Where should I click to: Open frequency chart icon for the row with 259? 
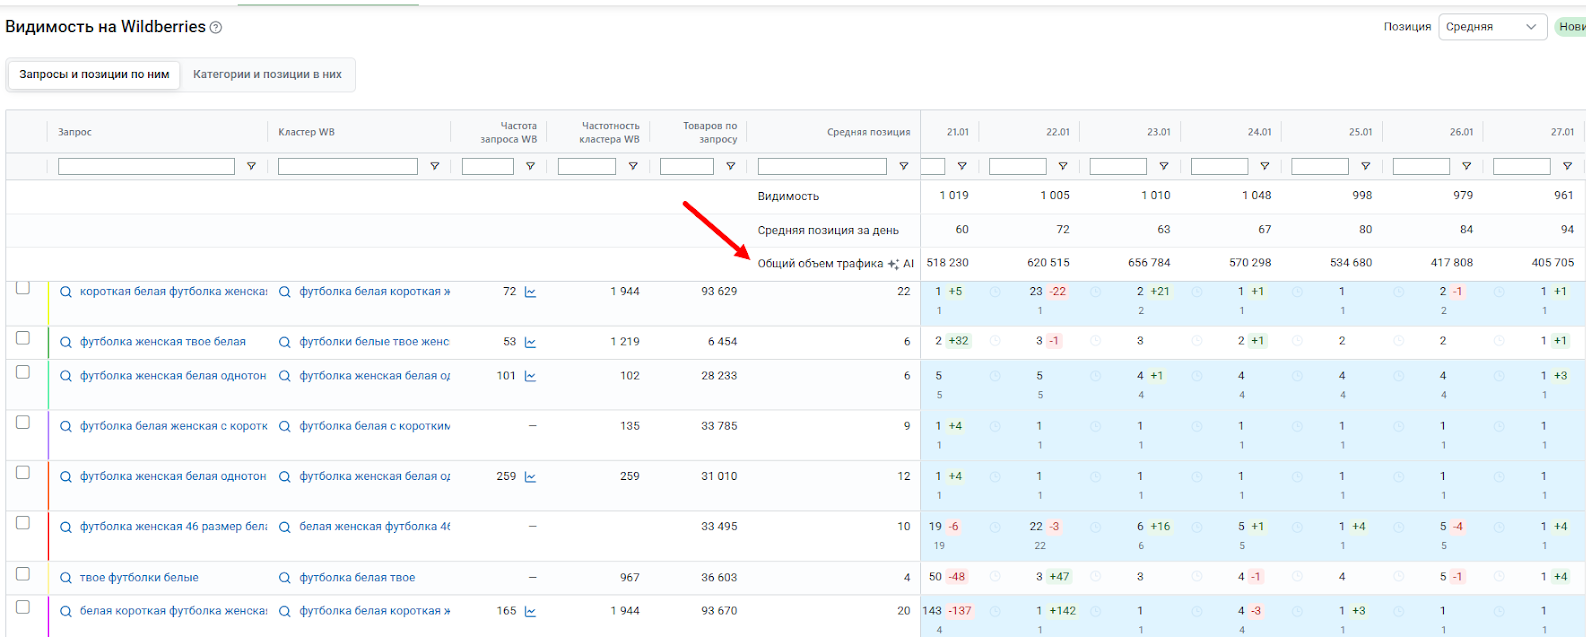pyautogui.click(x=530, y=477)
